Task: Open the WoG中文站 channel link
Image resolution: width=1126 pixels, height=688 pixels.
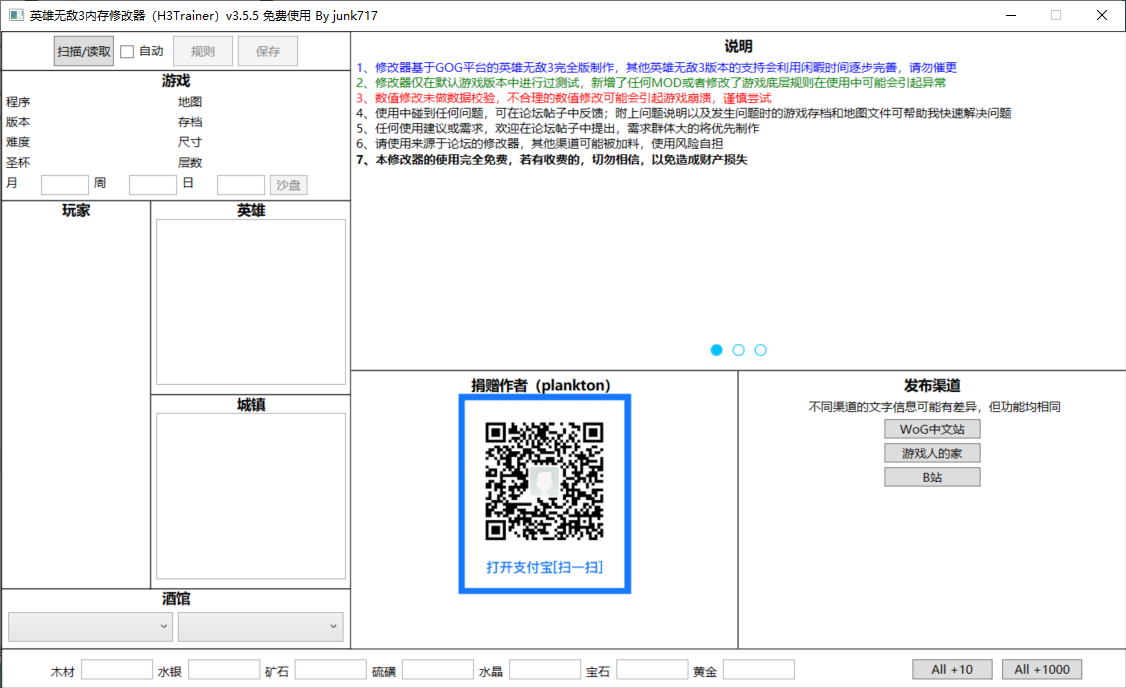Action: [932, 429]
